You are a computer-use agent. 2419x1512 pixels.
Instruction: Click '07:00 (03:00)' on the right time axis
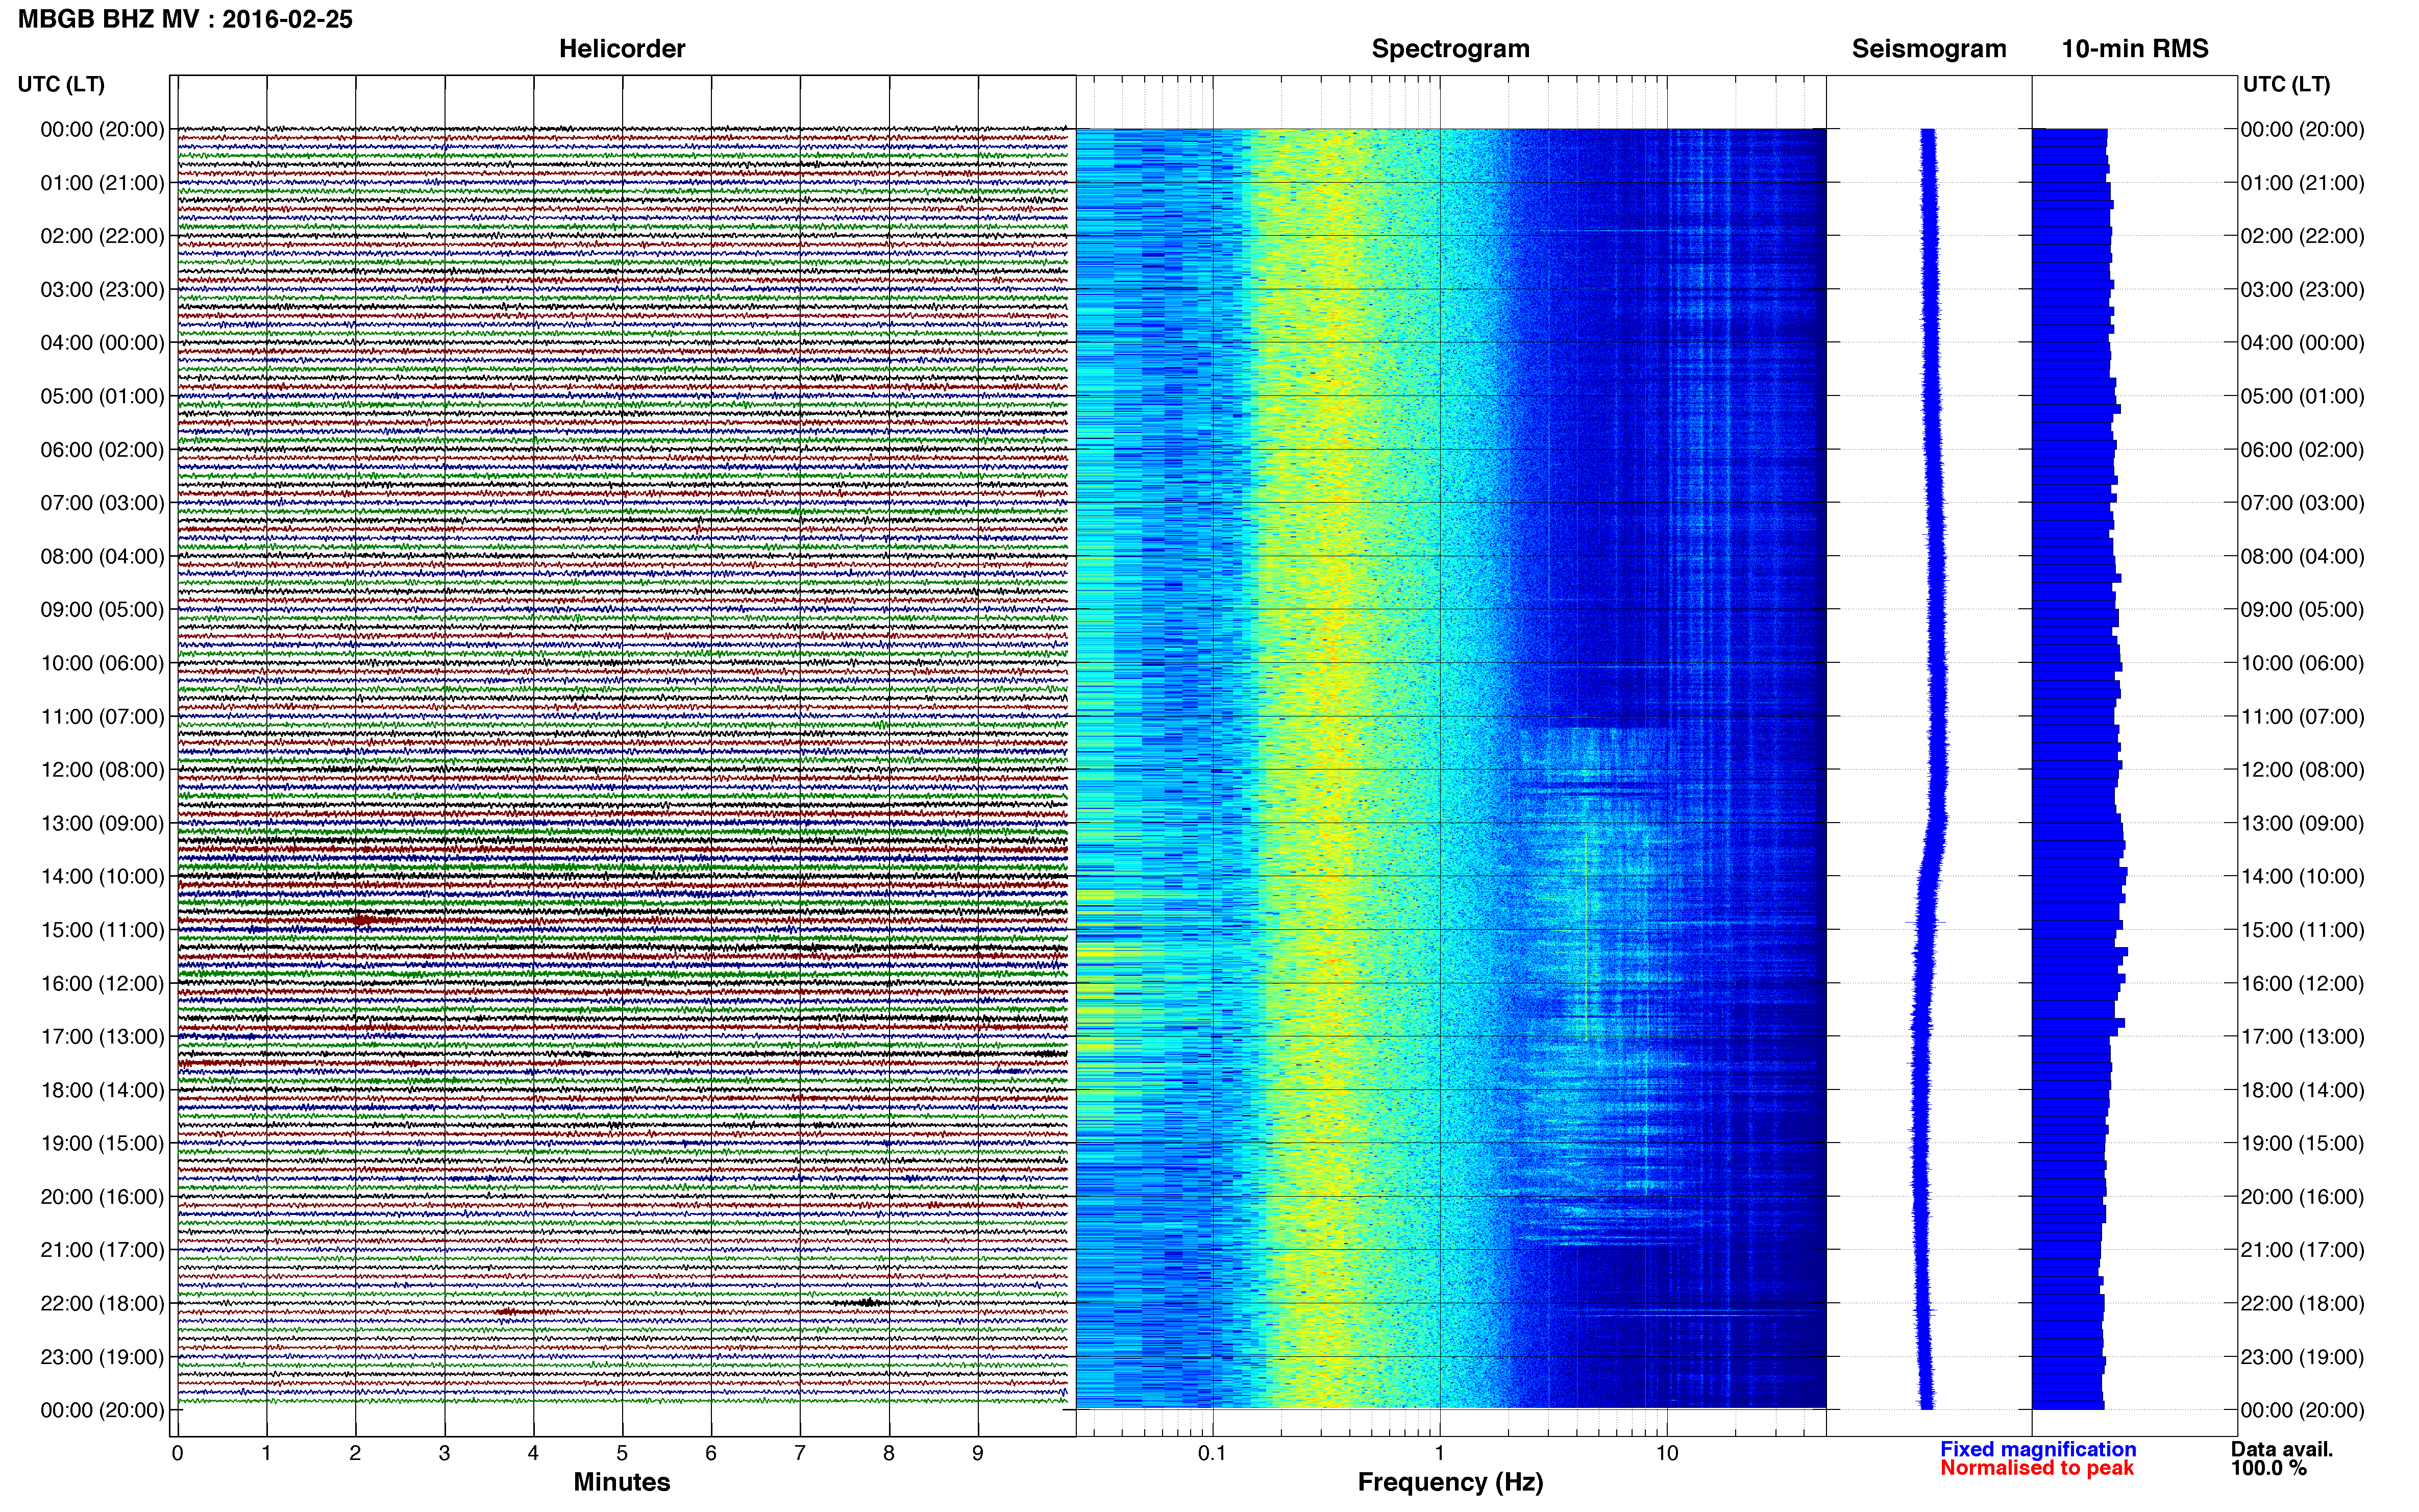click(2303, 503)
